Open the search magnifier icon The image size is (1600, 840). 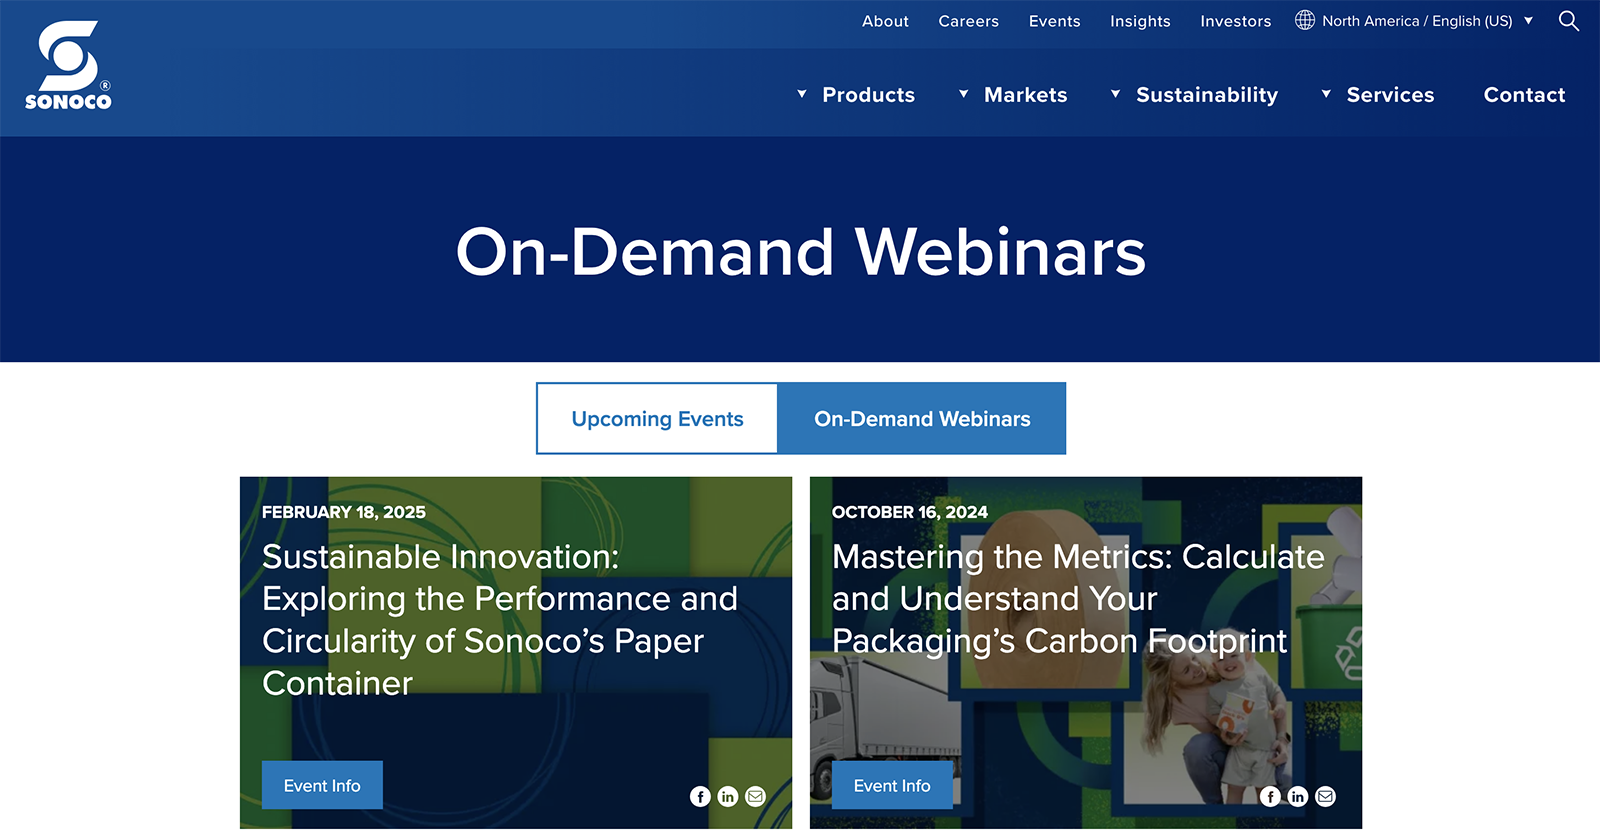1569,21
